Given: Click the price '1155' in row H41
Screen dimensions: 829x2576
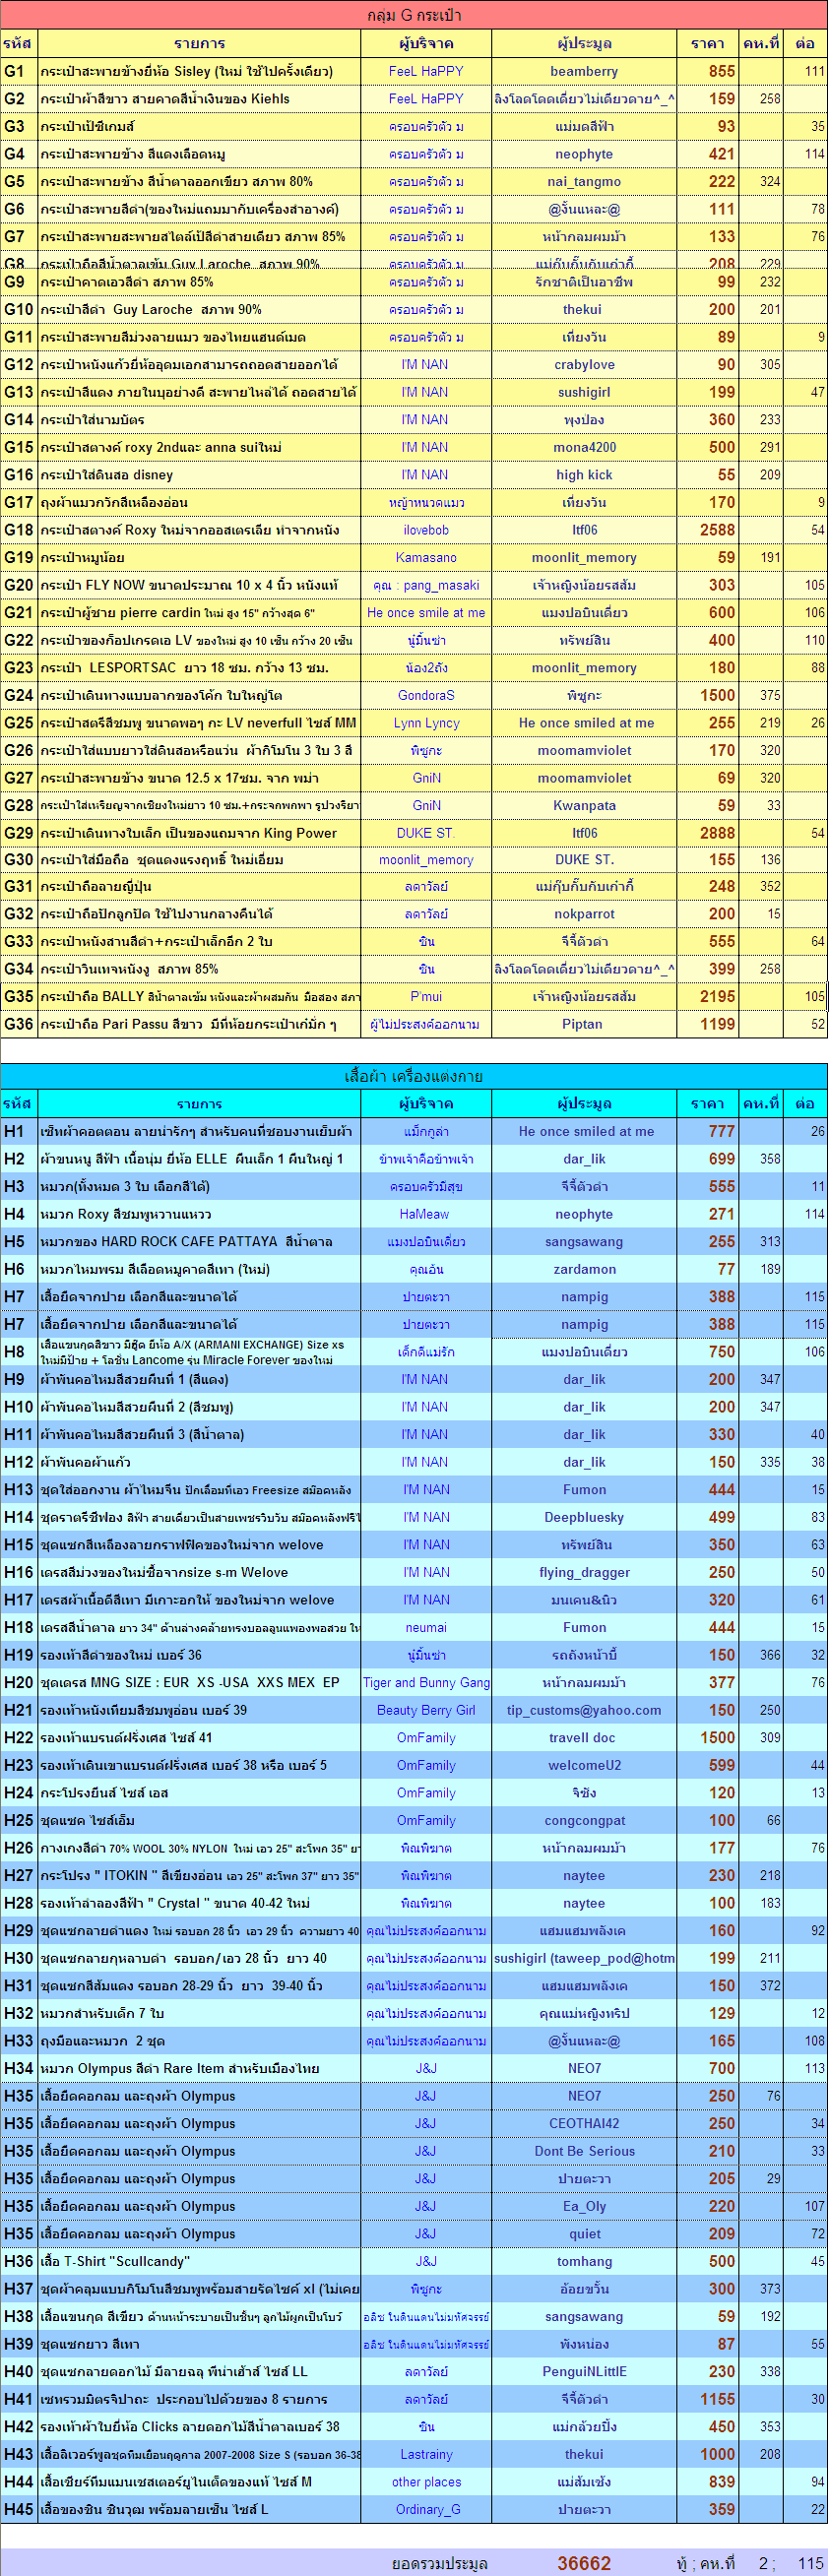Looking at the screenshot, I should coord(718,2399).
